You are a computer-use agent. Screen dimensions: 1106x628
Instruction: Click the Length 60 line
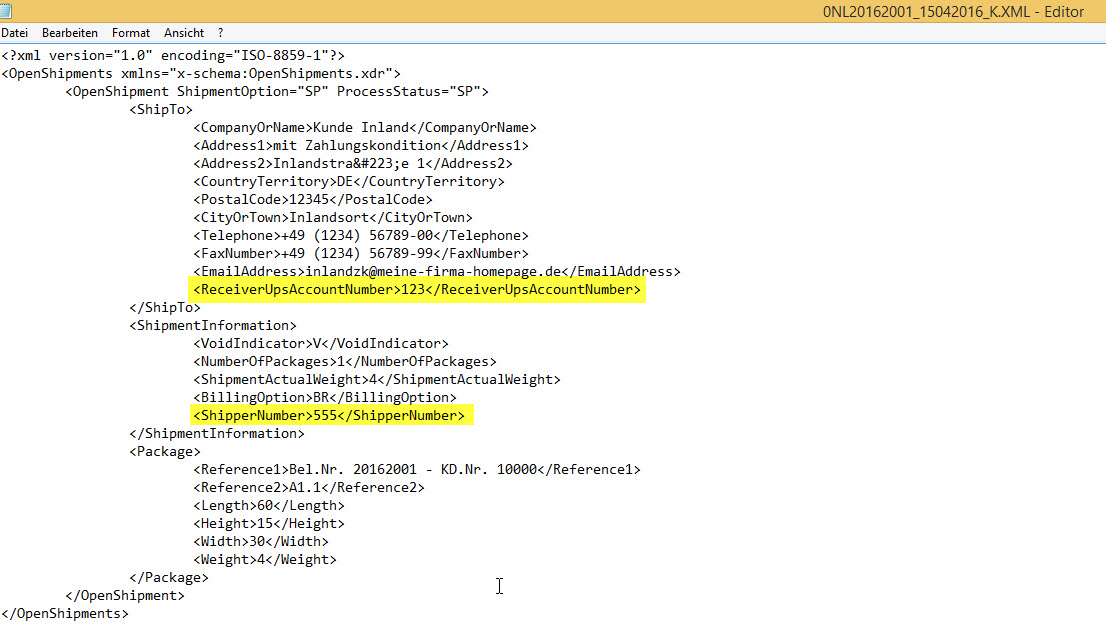coord(269,506)
